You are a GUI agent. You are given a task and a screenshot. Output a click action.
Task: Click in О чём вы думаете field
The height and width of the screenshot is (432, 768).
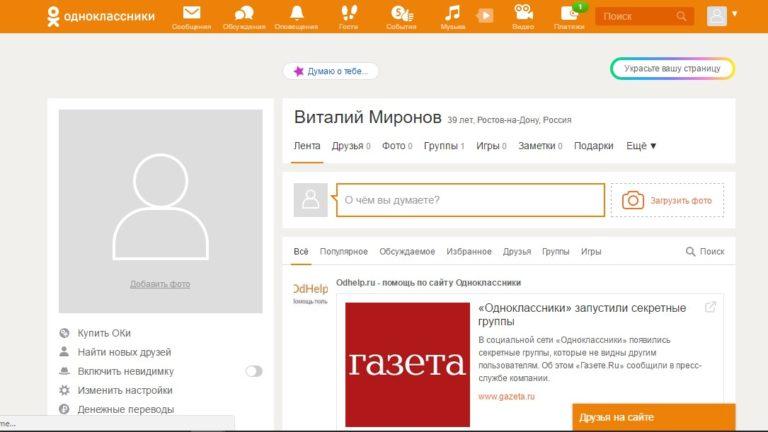470,200
